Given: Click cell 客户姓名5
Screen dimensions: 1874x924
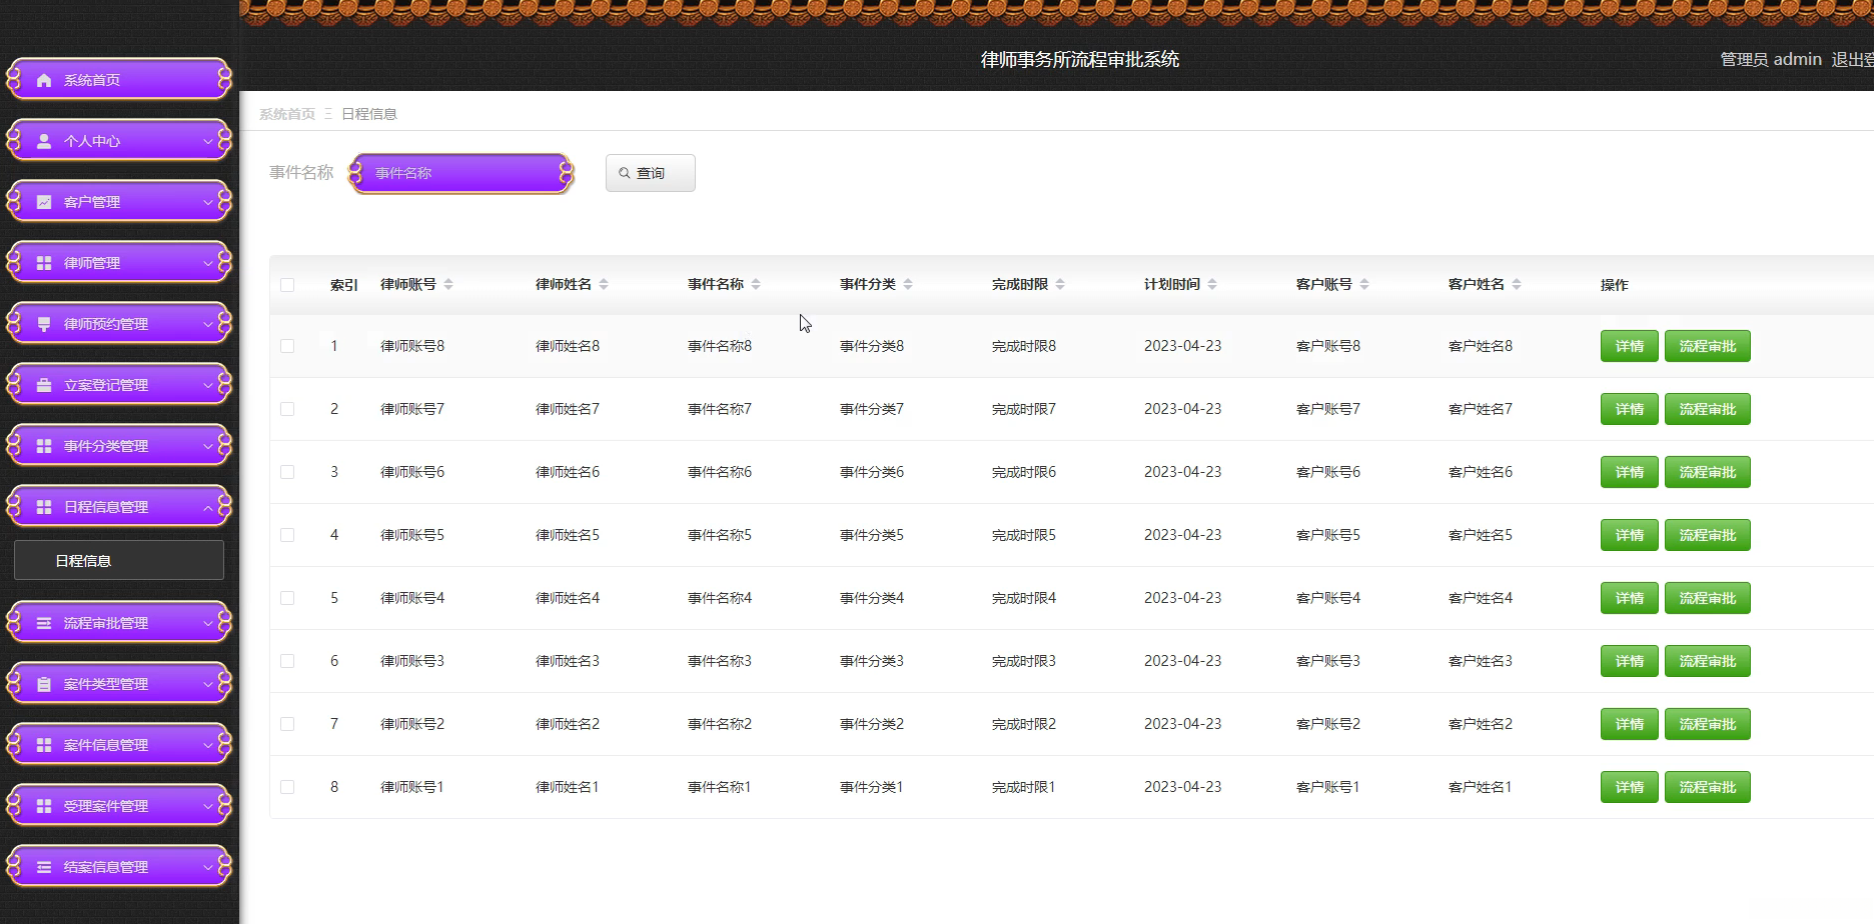Looking at the screenshot, I should (1480, 535).
